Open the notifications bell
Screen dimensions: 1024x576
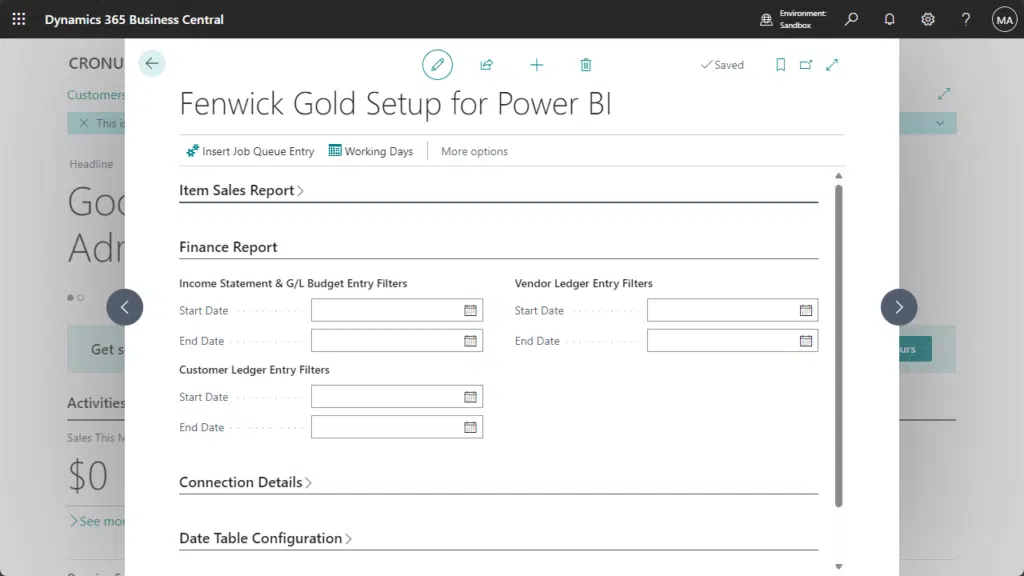[x=889, y=19]
